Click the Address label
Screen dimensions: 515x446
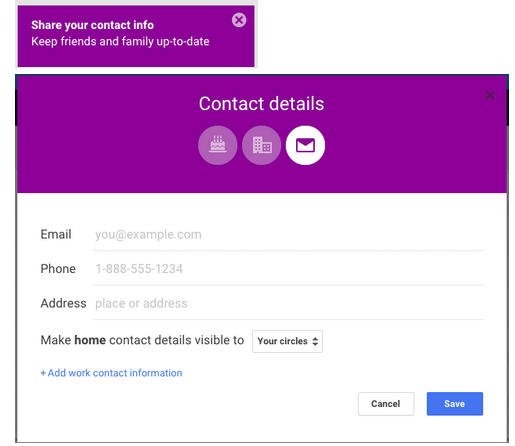[x=63, y=303]
